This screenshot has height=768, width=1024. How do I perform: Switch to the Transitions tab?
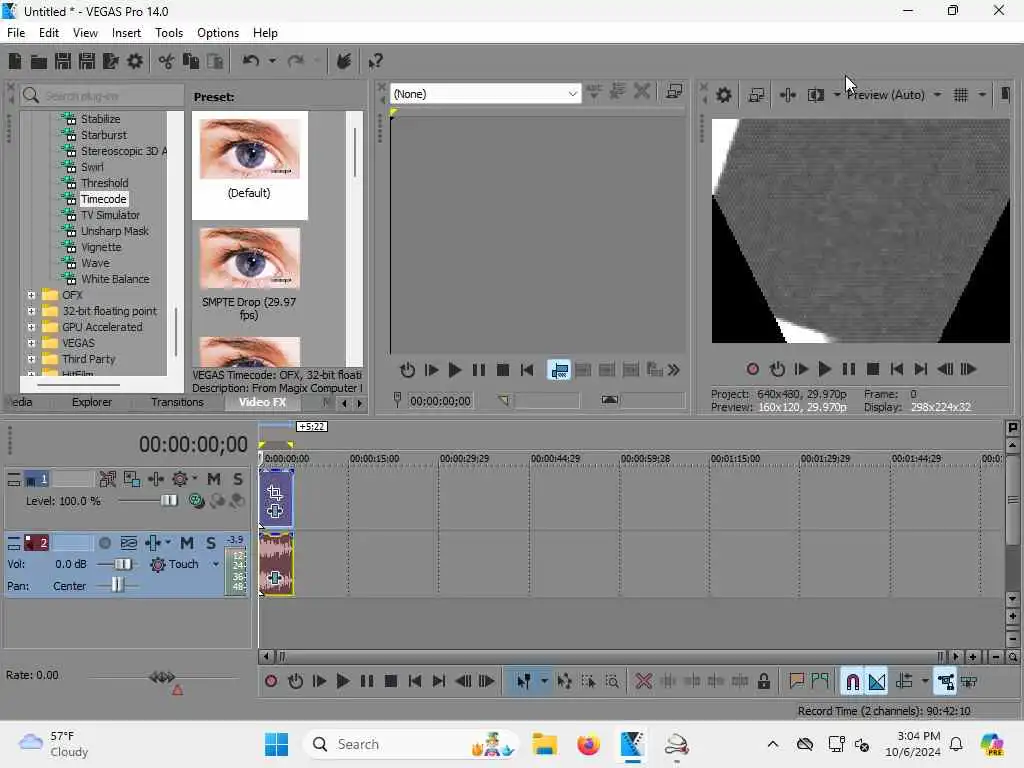tap(177, 402)
